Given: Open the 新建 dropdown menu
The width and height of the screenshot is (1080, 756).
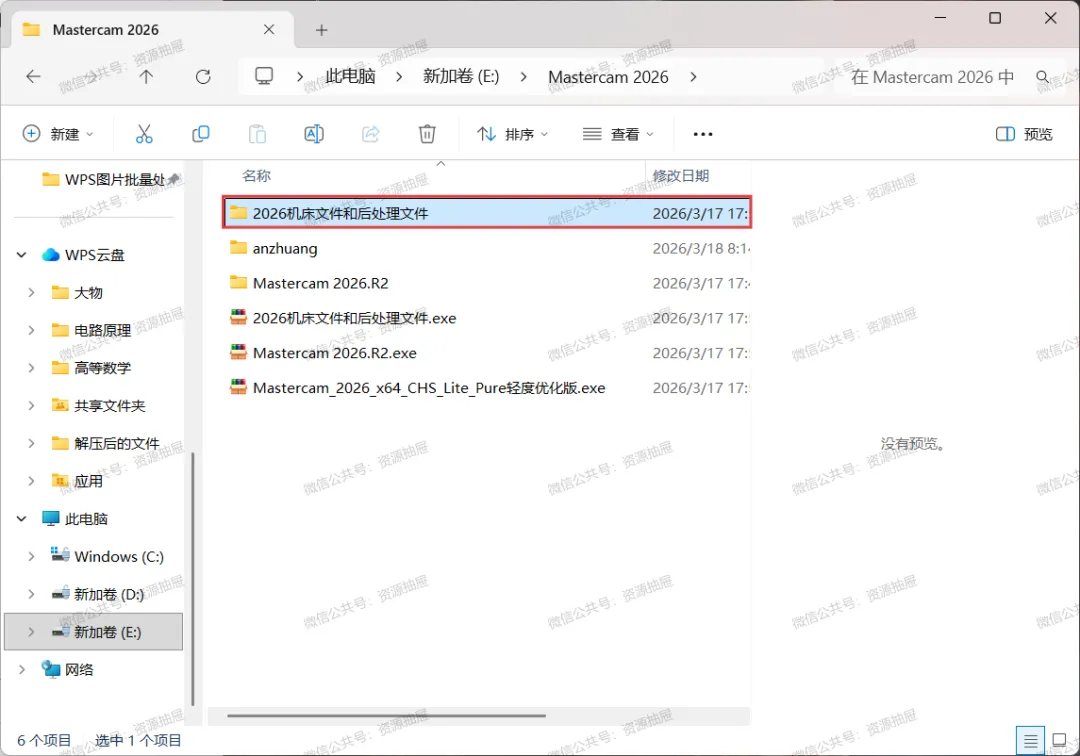Looking at the screenshot, I should pos(58,134).
